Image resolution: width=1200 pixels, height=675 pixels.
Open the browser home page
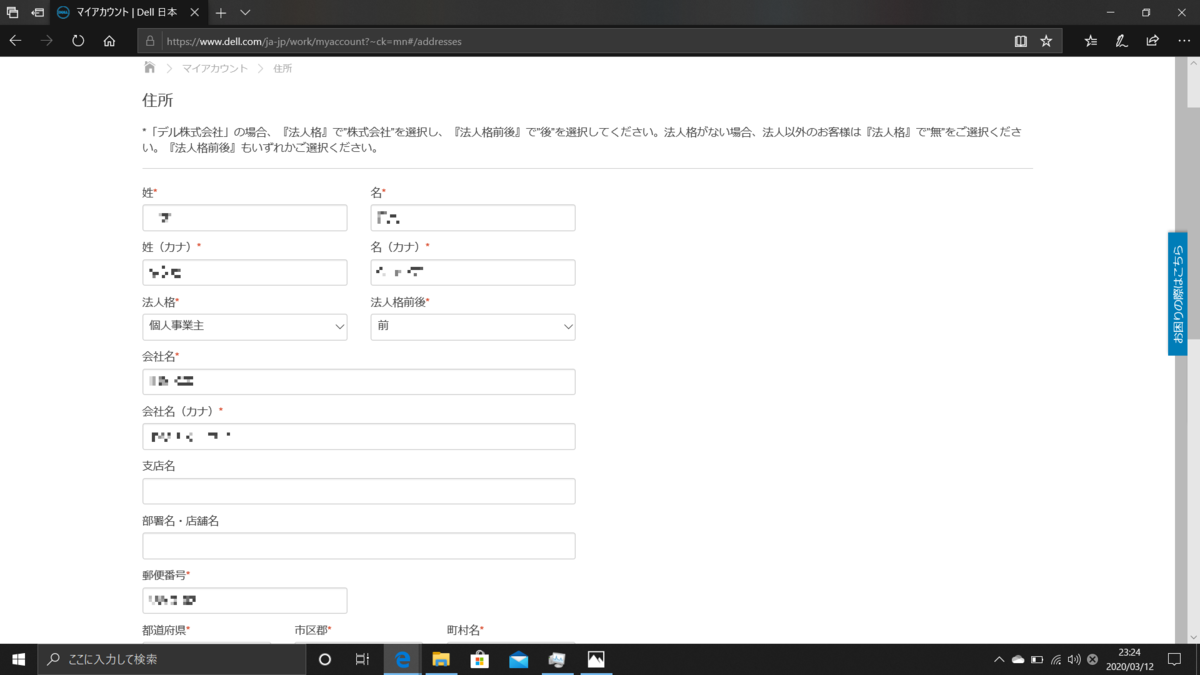tap(108, 41)
